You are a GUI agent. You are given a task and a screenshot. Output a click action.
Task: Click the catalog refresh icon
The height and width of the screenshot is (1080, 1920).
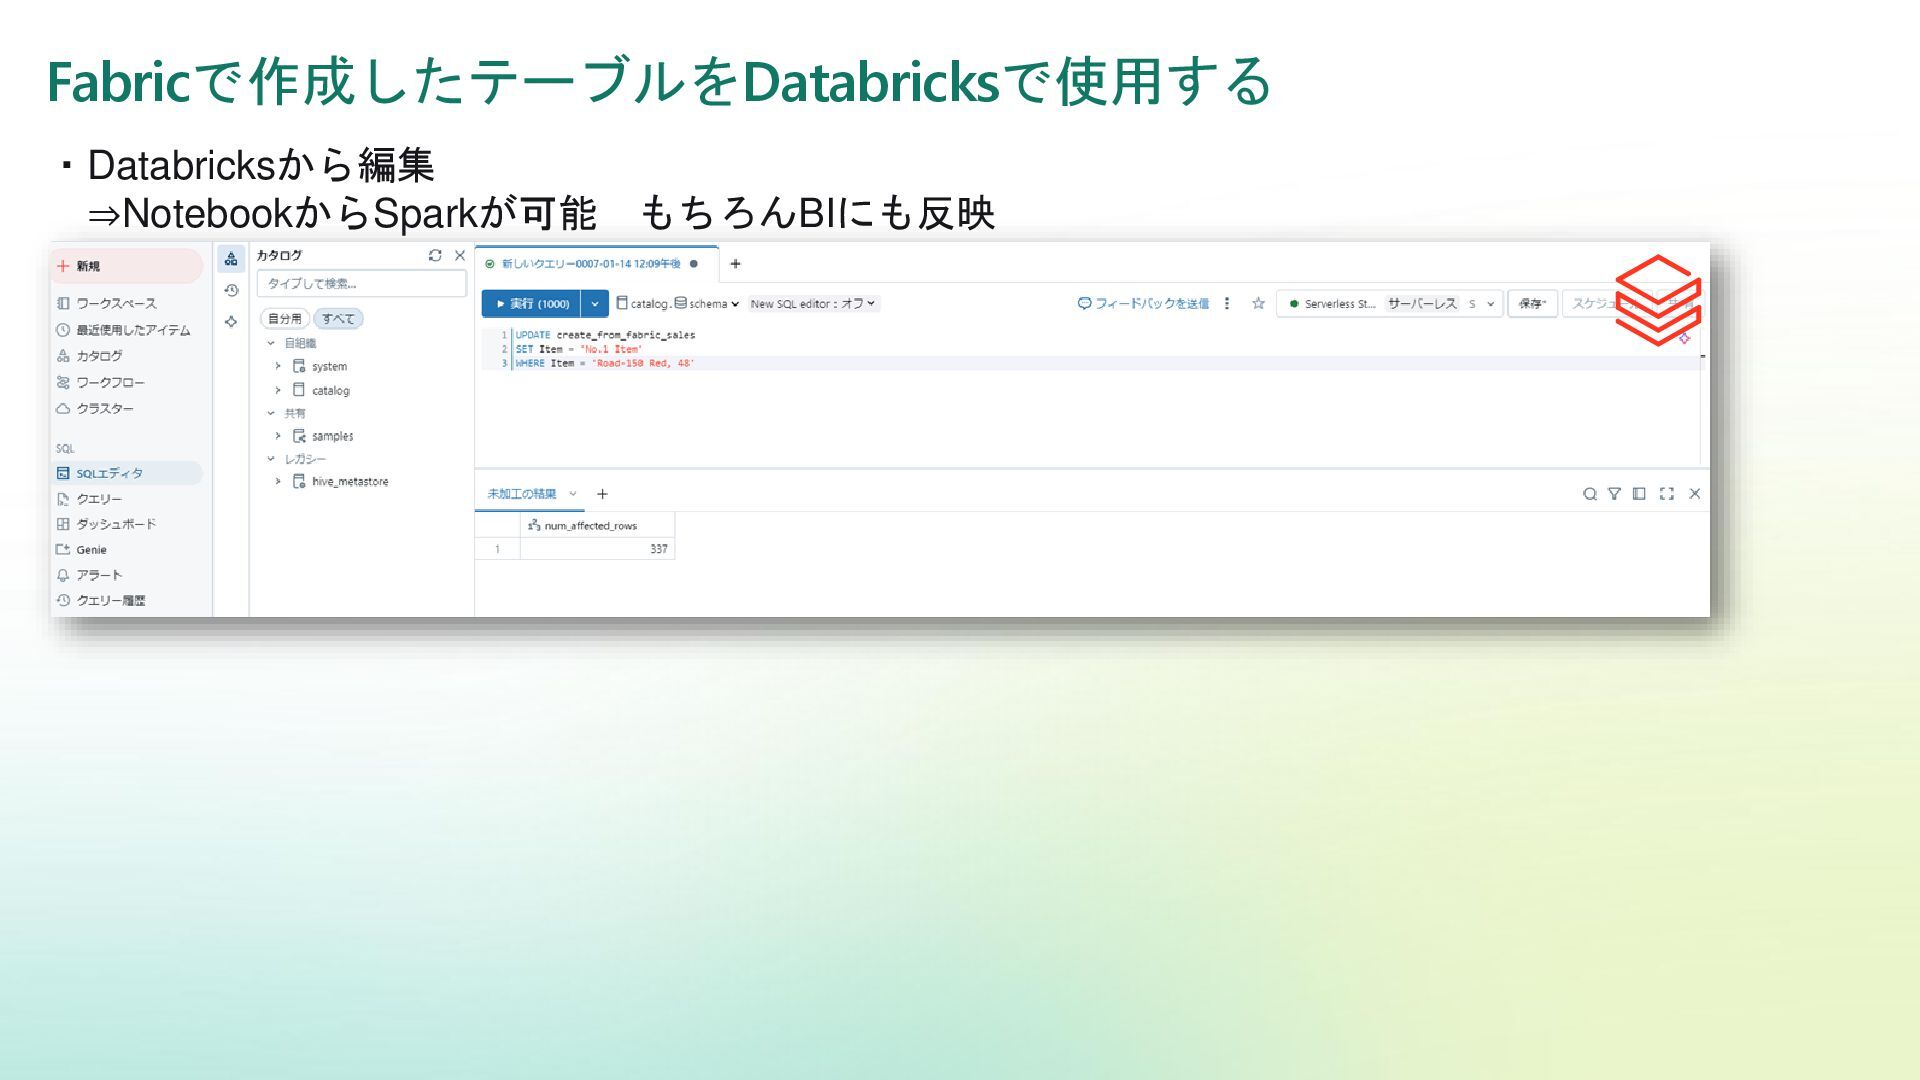(435, 256)
